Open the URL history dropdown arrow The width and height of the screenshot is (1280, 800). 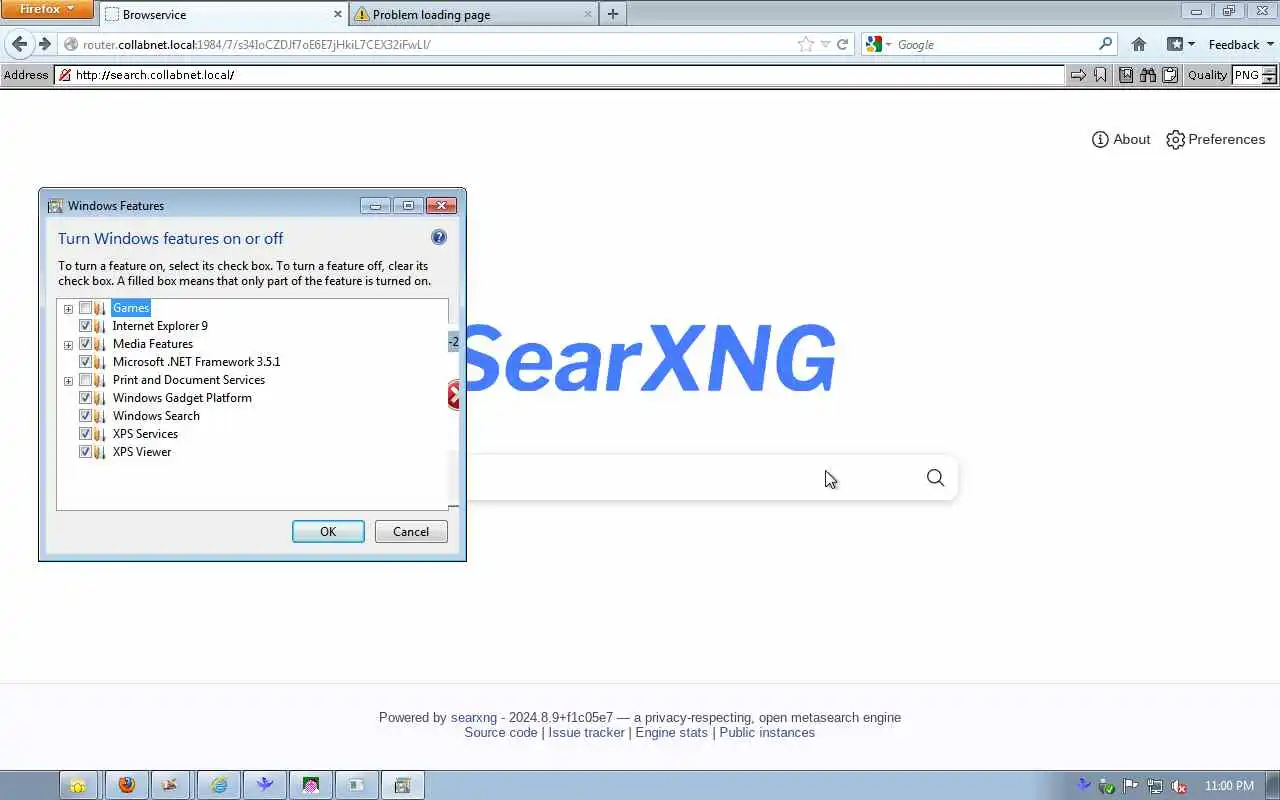pos(825,44)
